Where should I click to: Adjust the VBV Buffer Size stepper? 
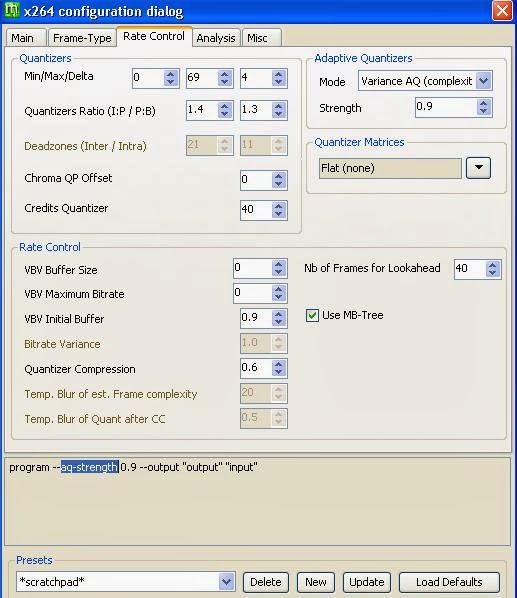pyautogui.click(x=279, y=268)
